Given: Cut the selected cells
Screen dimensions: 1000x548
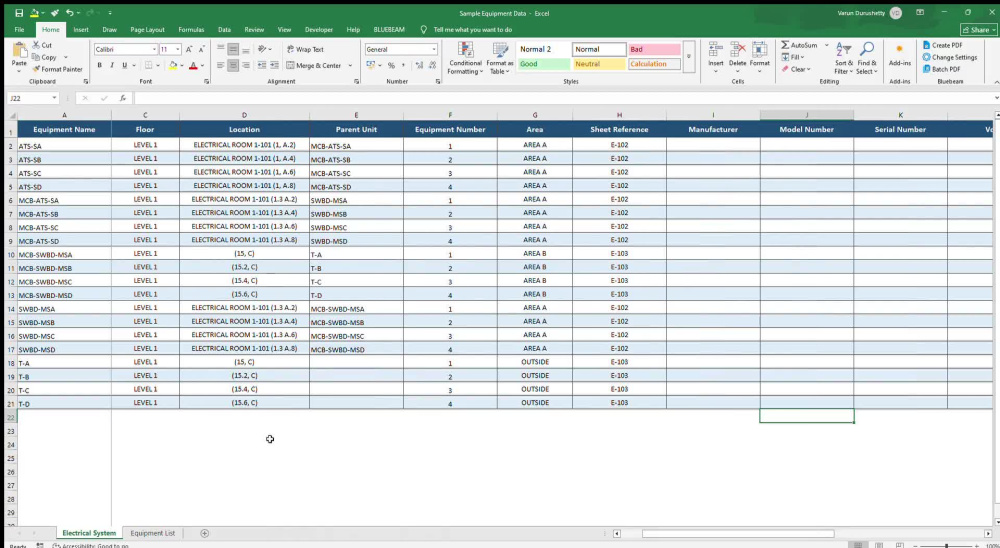Looking at the screenshot, I should point(42,45).
